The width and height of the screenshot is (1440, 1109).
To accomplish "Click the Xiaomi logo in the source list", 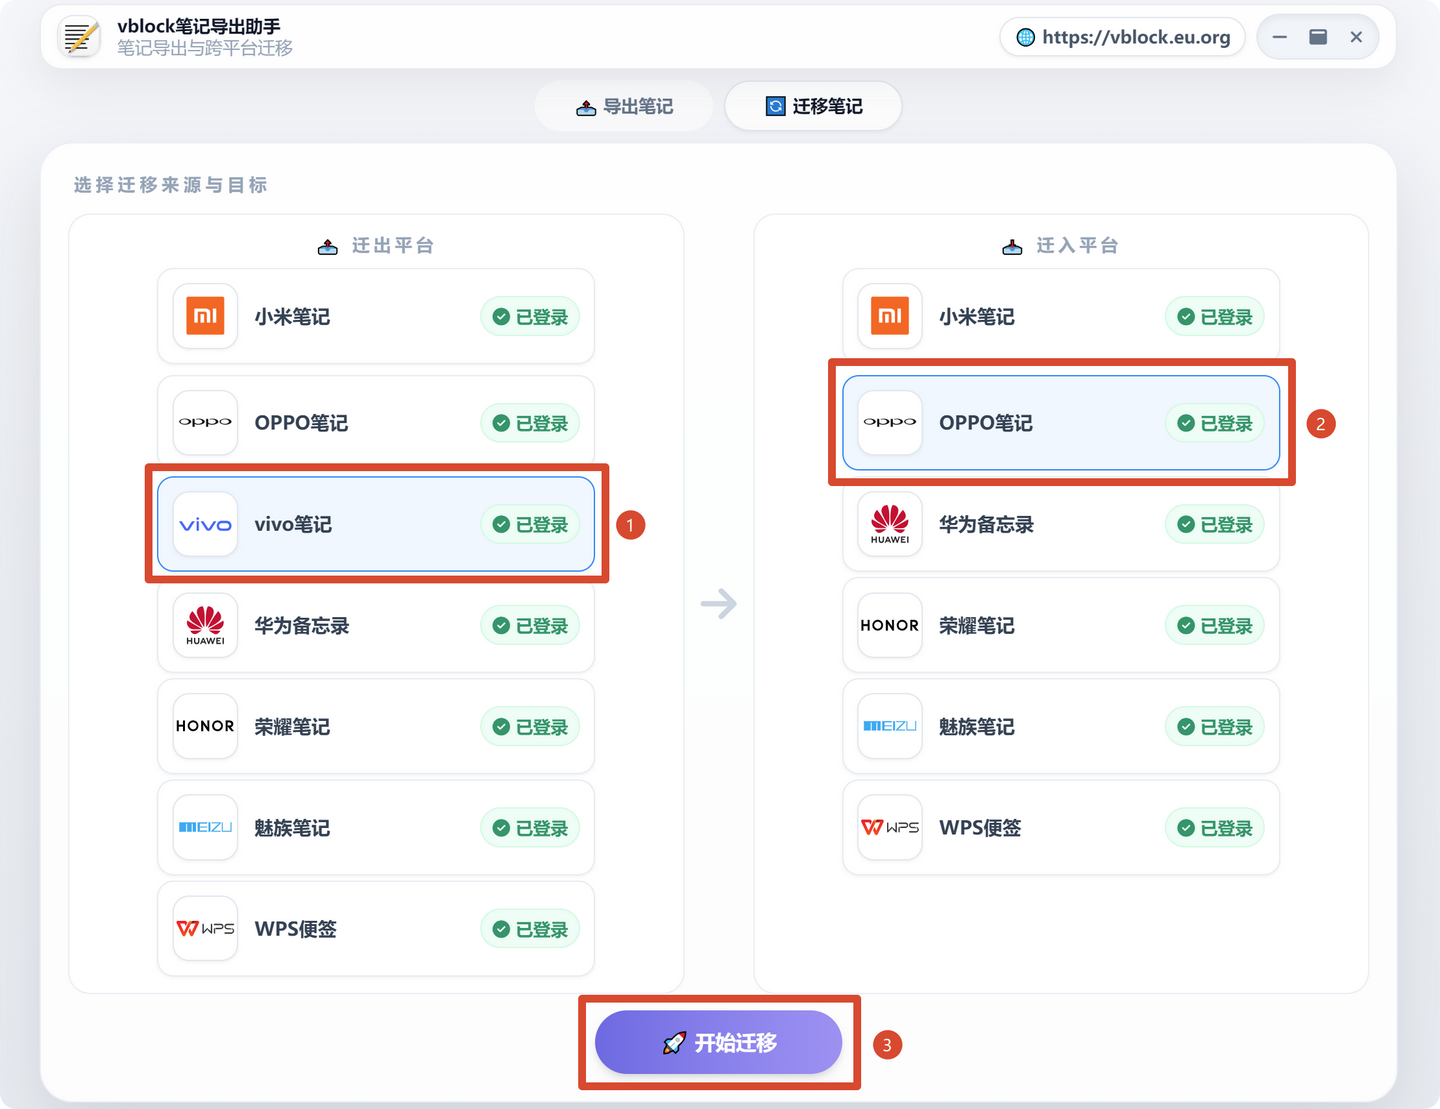I will [205, 316].
